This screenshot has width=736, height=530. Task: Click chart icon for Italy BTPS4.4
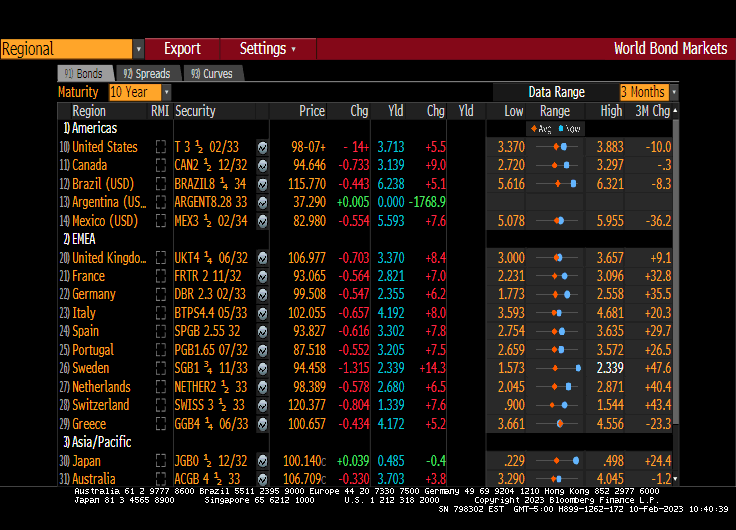pos(262,313)
